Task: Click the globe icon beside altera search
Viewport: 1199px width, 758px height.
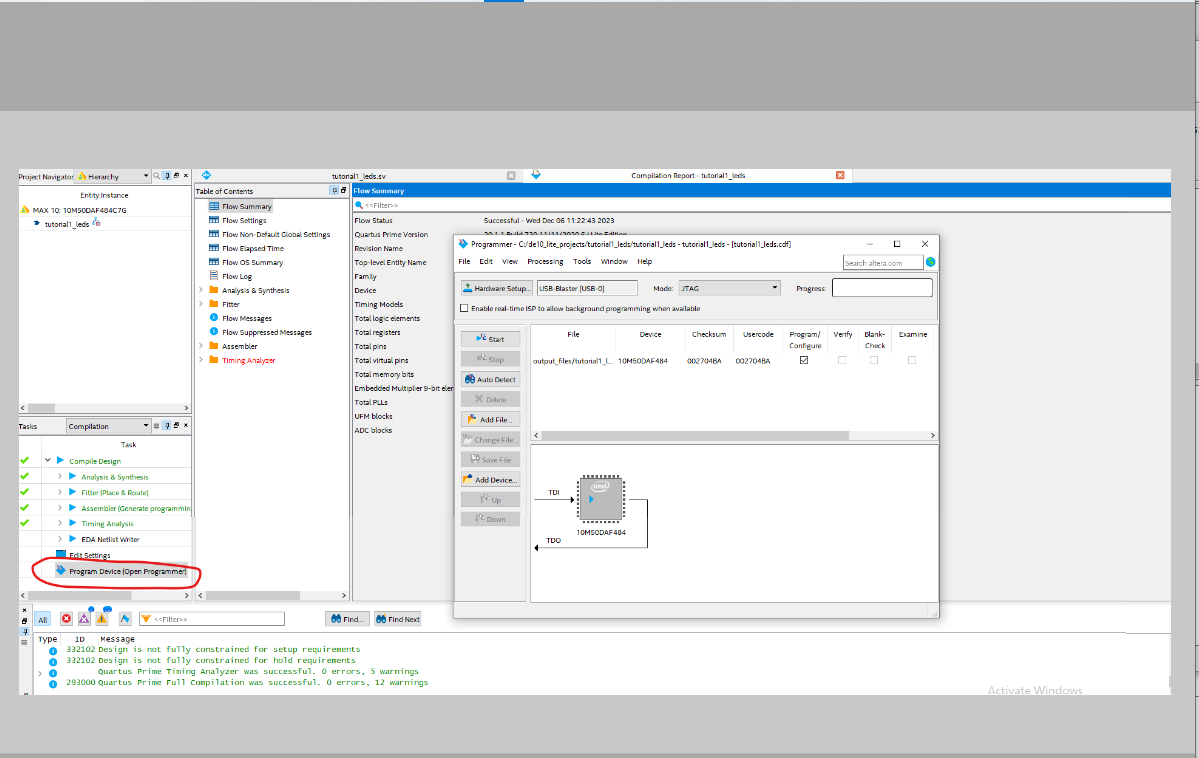Action: coord(931,262)
